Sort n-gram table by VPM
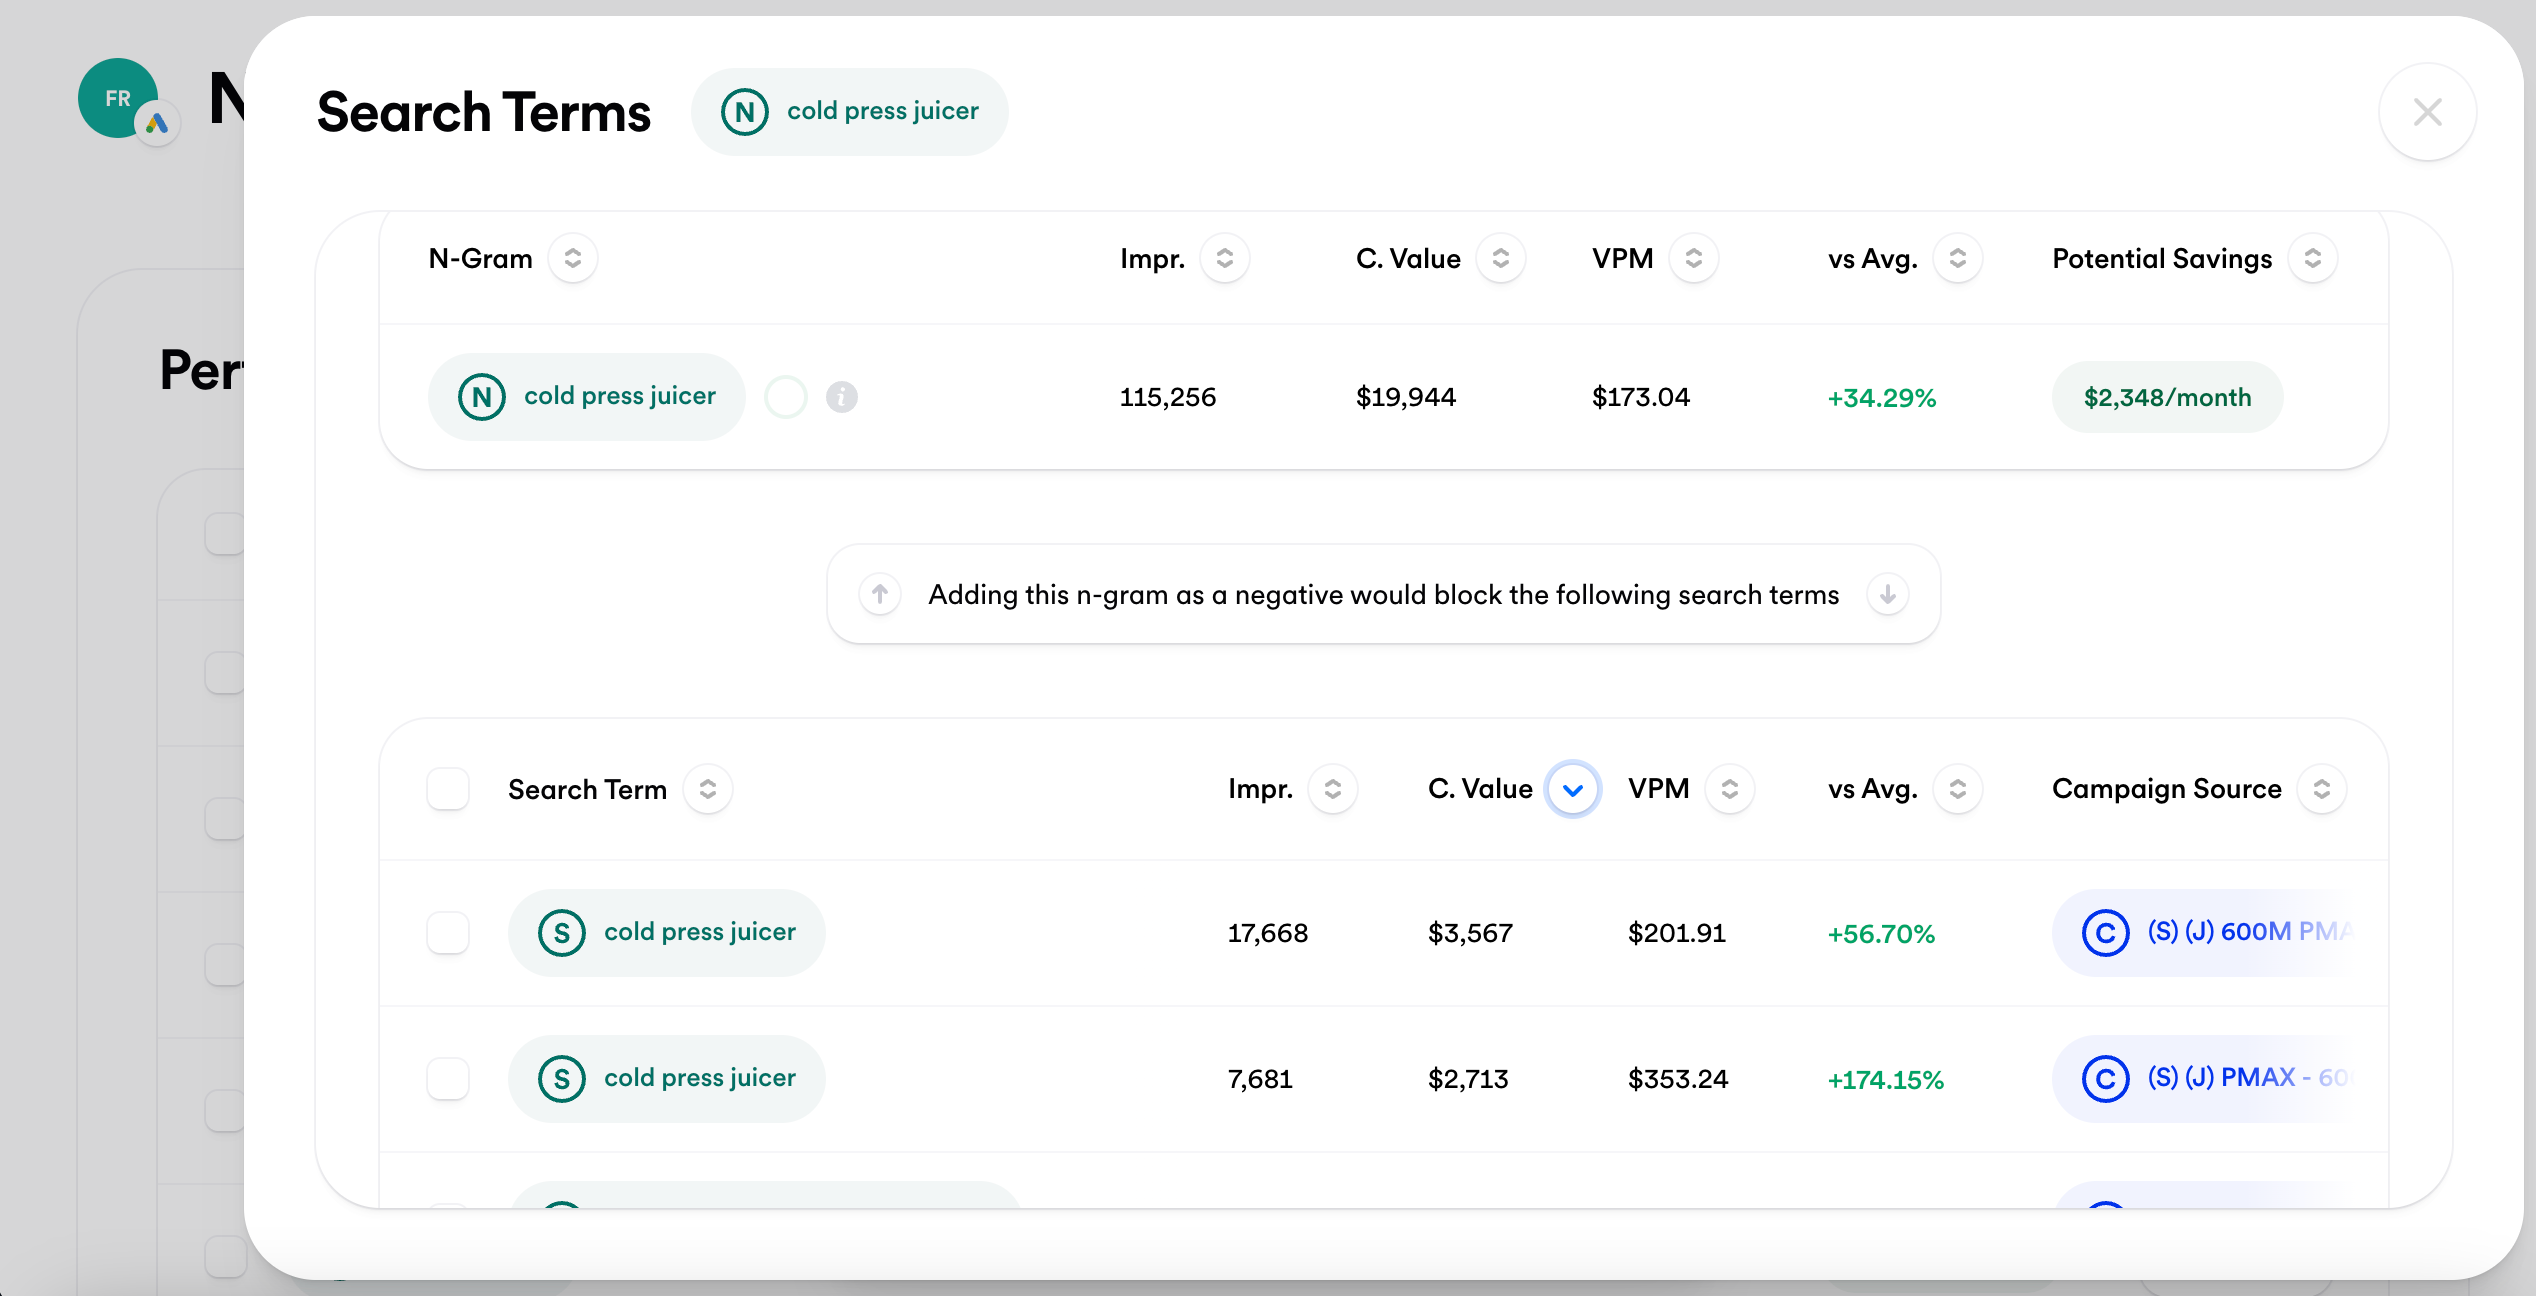 (x=1693, y=259)
